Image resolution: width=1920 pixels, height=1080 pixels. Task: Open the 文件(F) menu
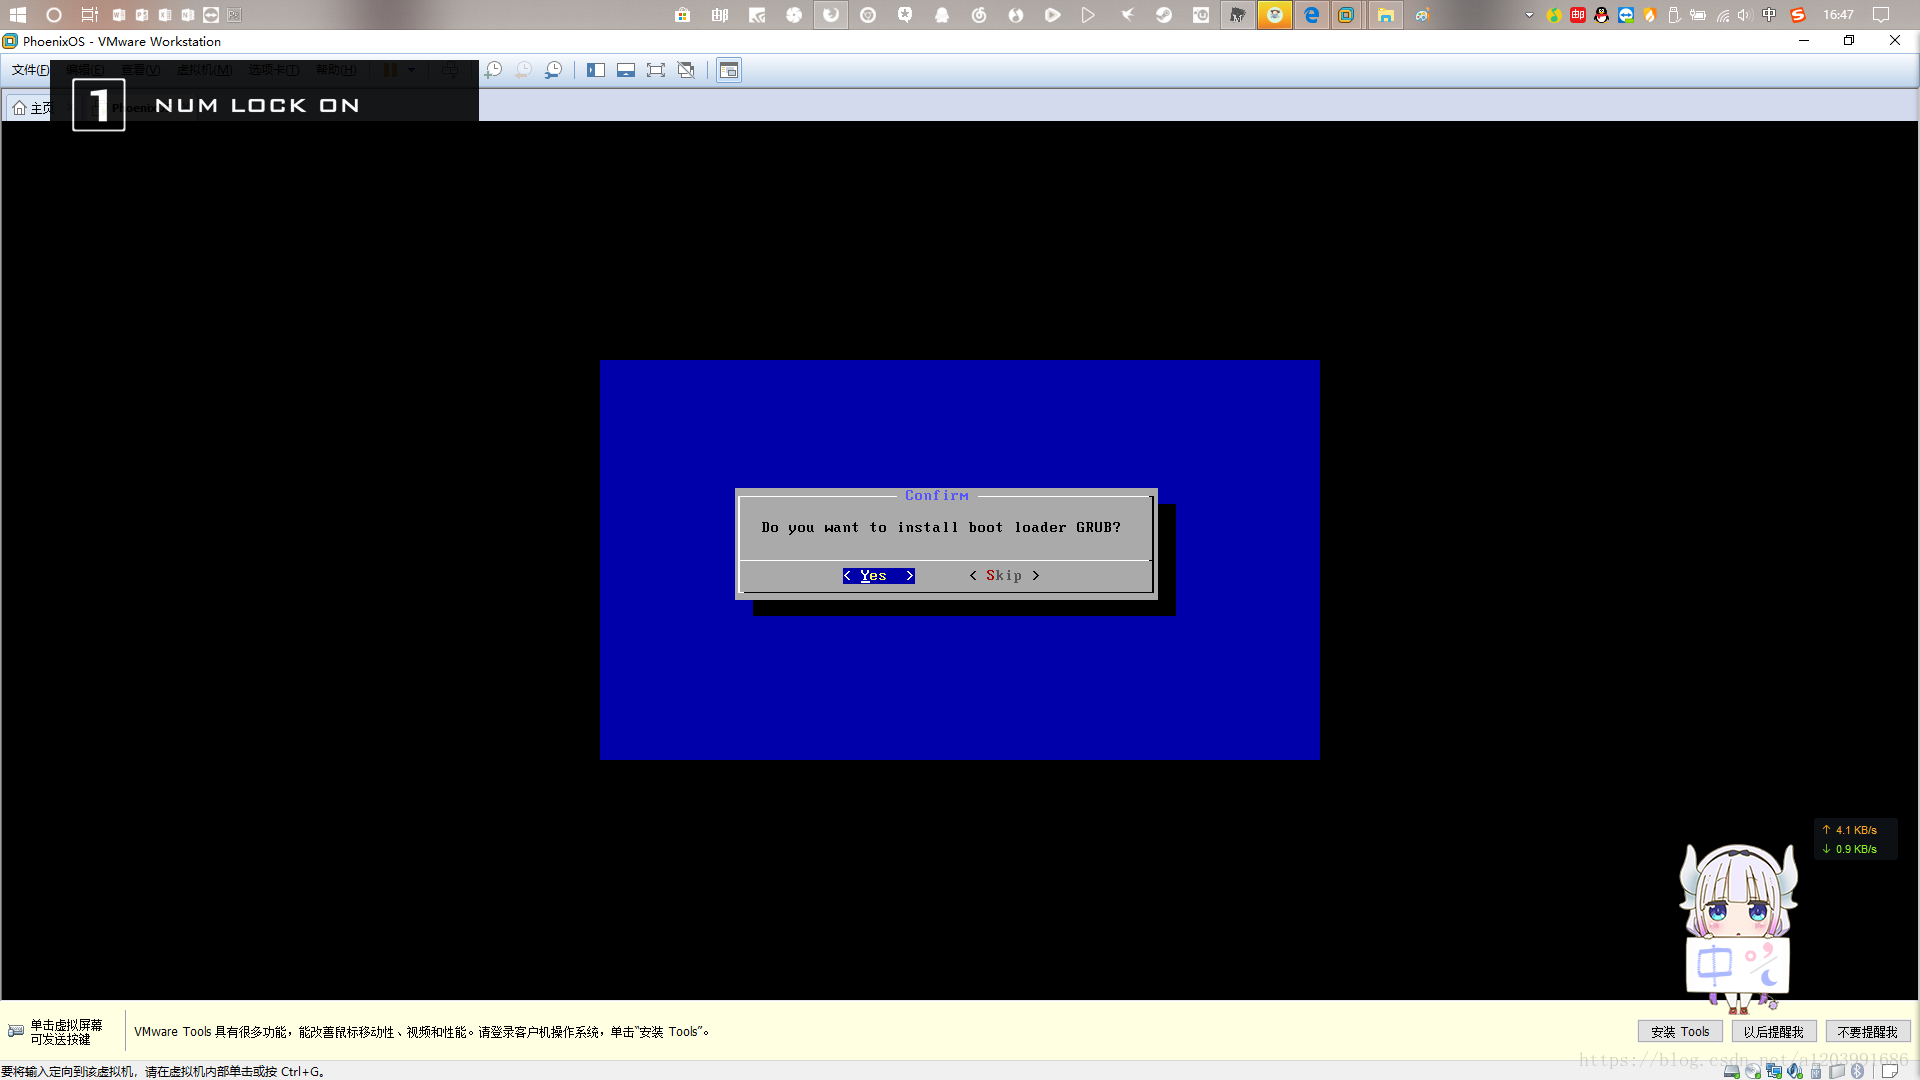point(30,70)
